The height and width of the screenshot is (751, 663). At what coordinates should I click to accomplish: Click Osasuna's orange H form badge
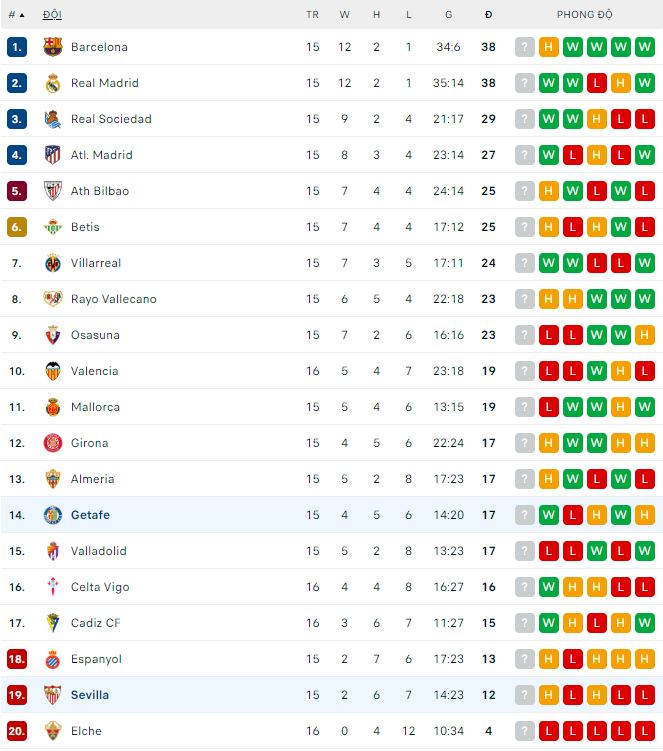pyautogui.click(x=645, y=335)
